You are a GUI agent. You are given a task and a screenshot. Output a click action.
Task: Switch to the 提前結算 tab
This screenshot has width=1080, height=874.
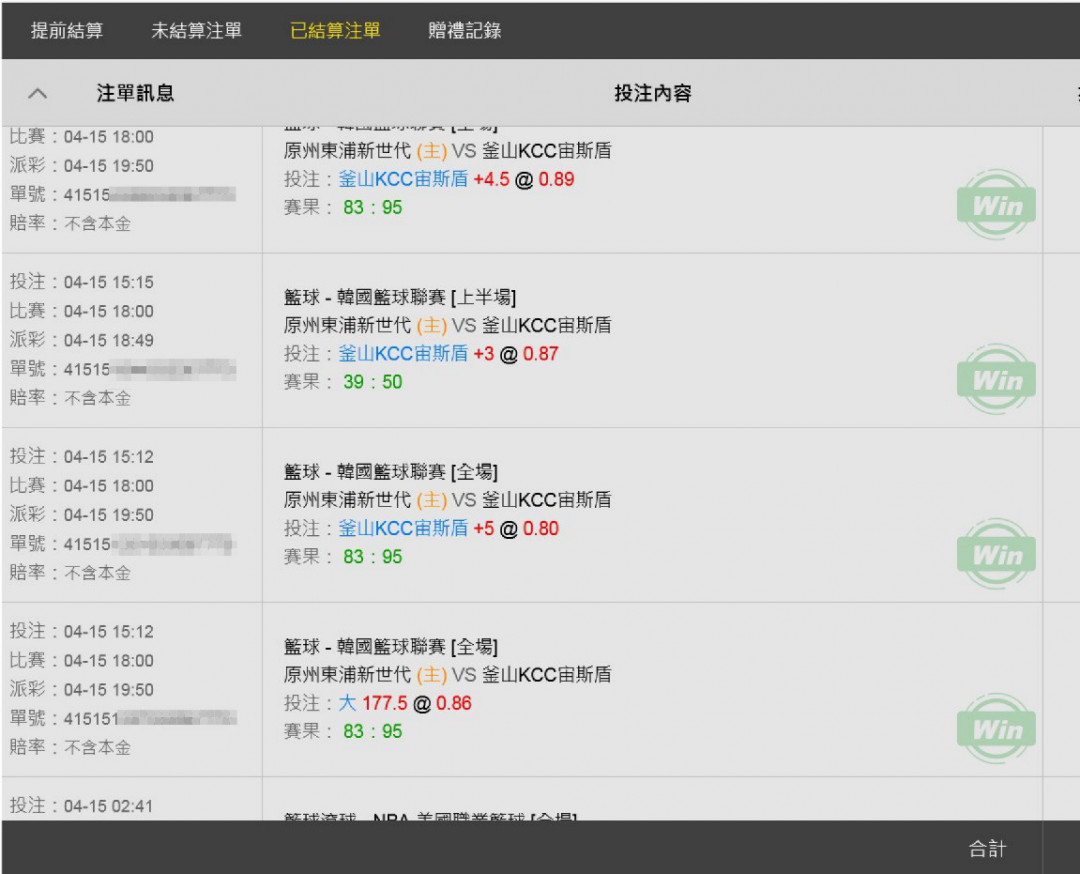coord(67,30)
